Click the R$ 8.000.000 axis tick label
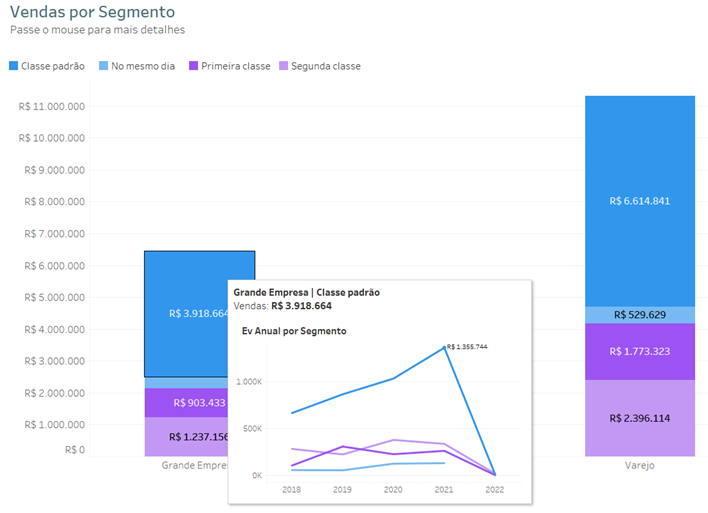The width and height of the screenshot is (708, 513). [55, 202]
